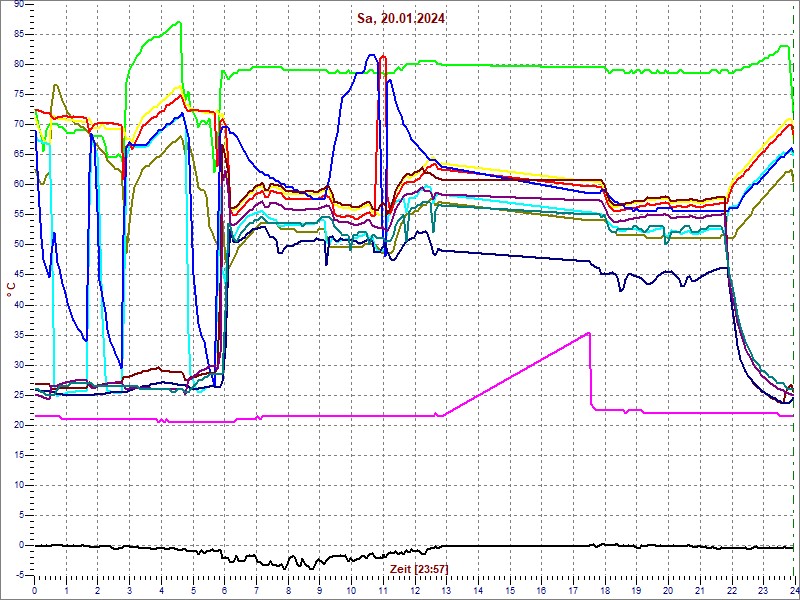Click x-axis hour label '22'

[732, 590]
